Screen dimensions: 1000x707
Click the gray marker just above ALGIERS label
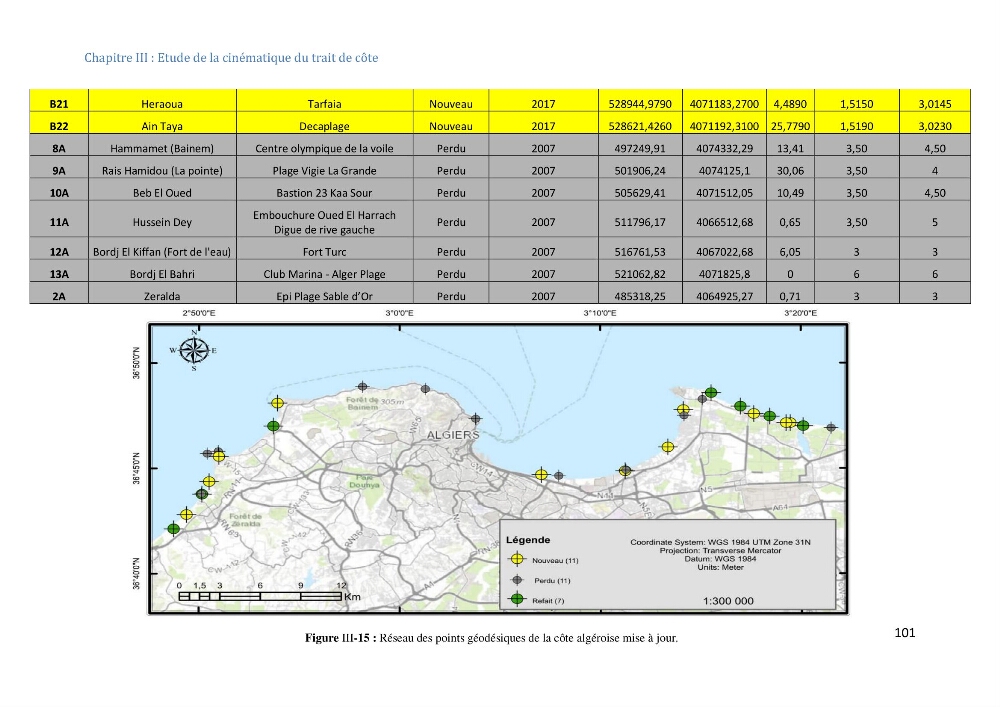point(475,419)
